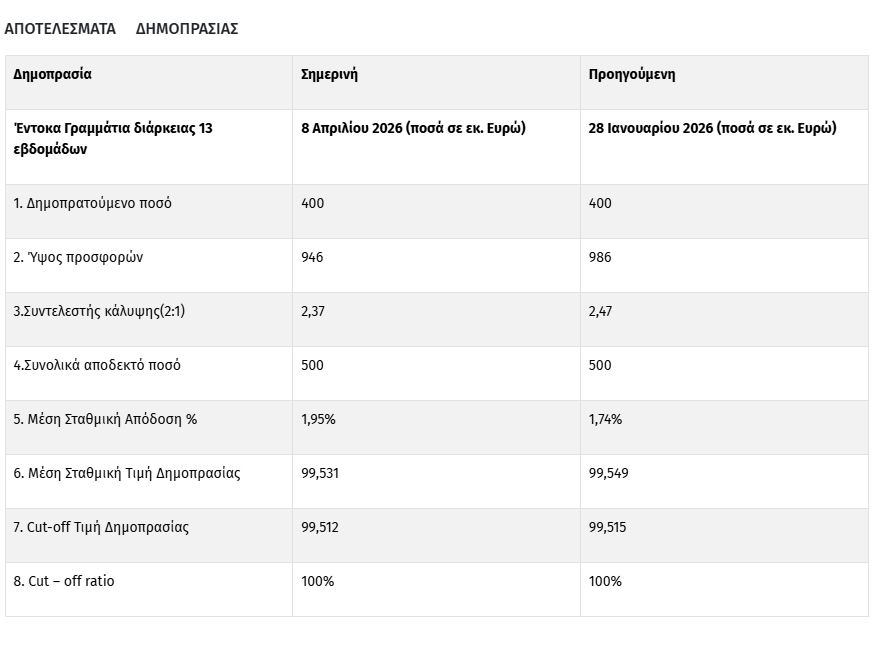Click the 28 Ιανουαρίου 2026 date cell
Screen dimensions: 888x655
click(x=712, y=129)
